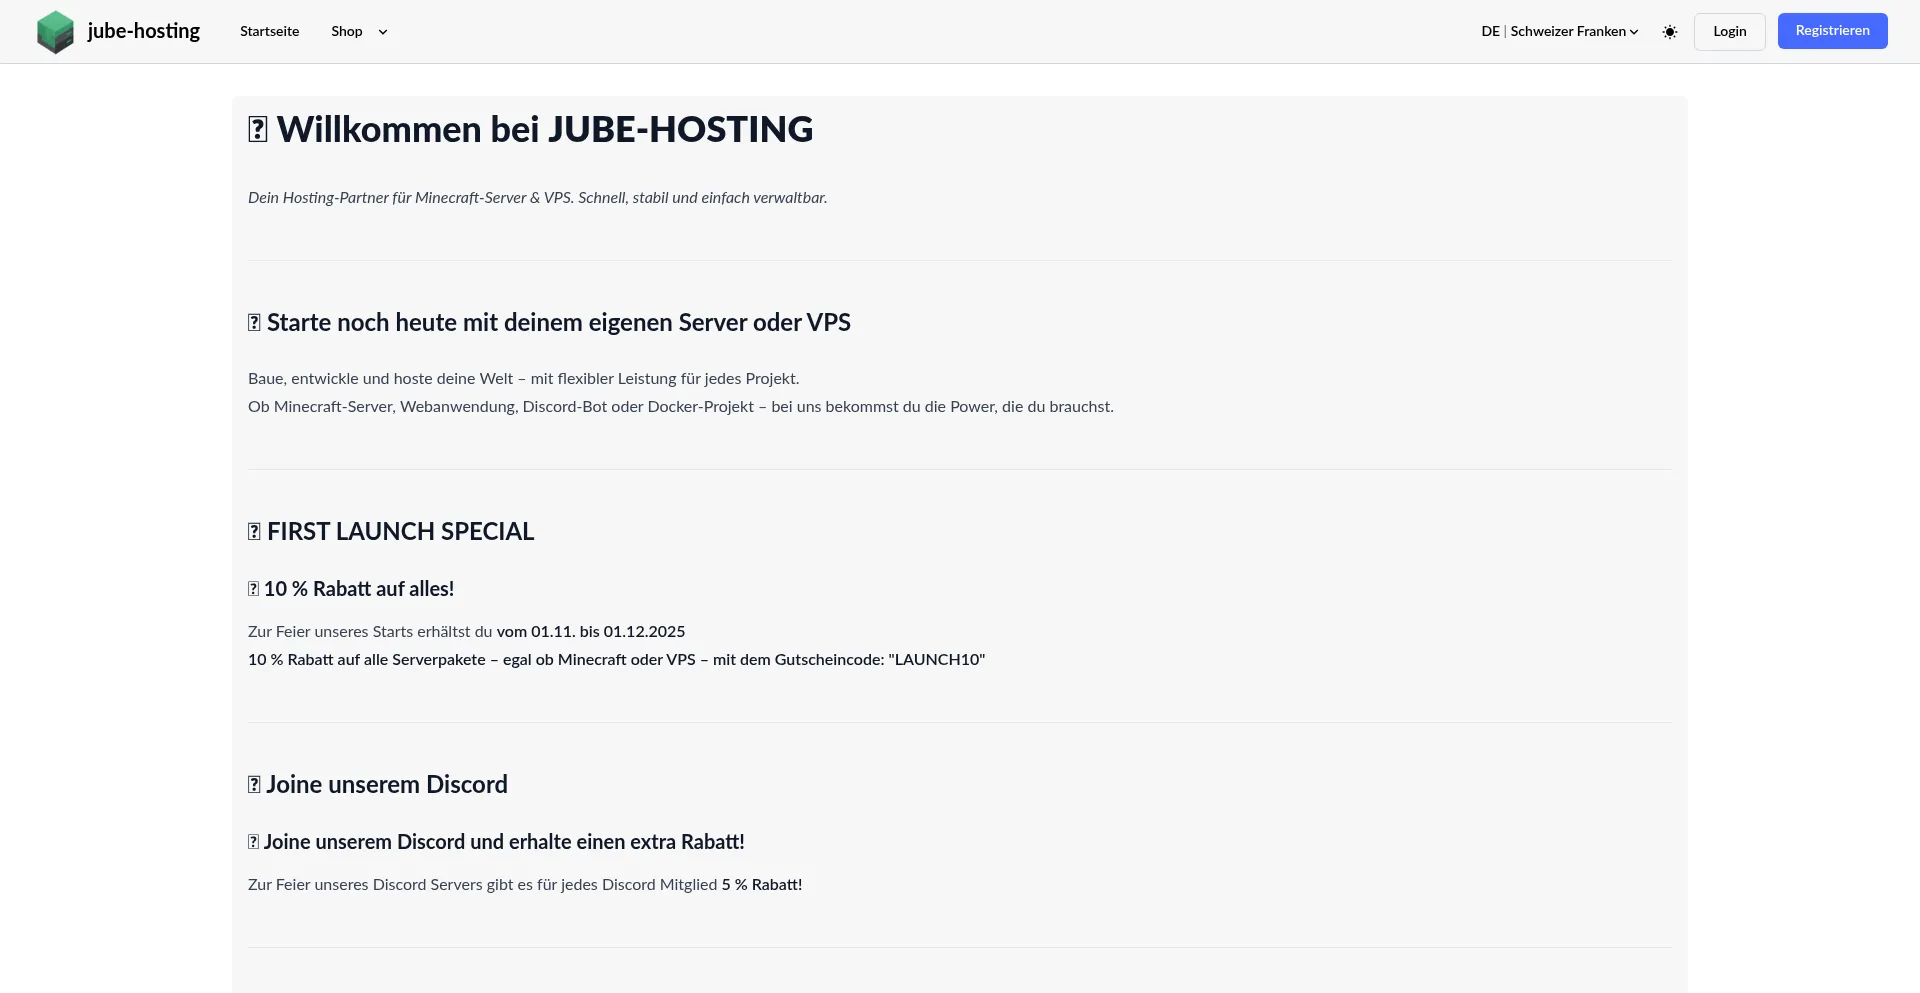Click the LAUNCH10 coupon code text
Viewport: 1920px width, 993px height.
[936, 660]
